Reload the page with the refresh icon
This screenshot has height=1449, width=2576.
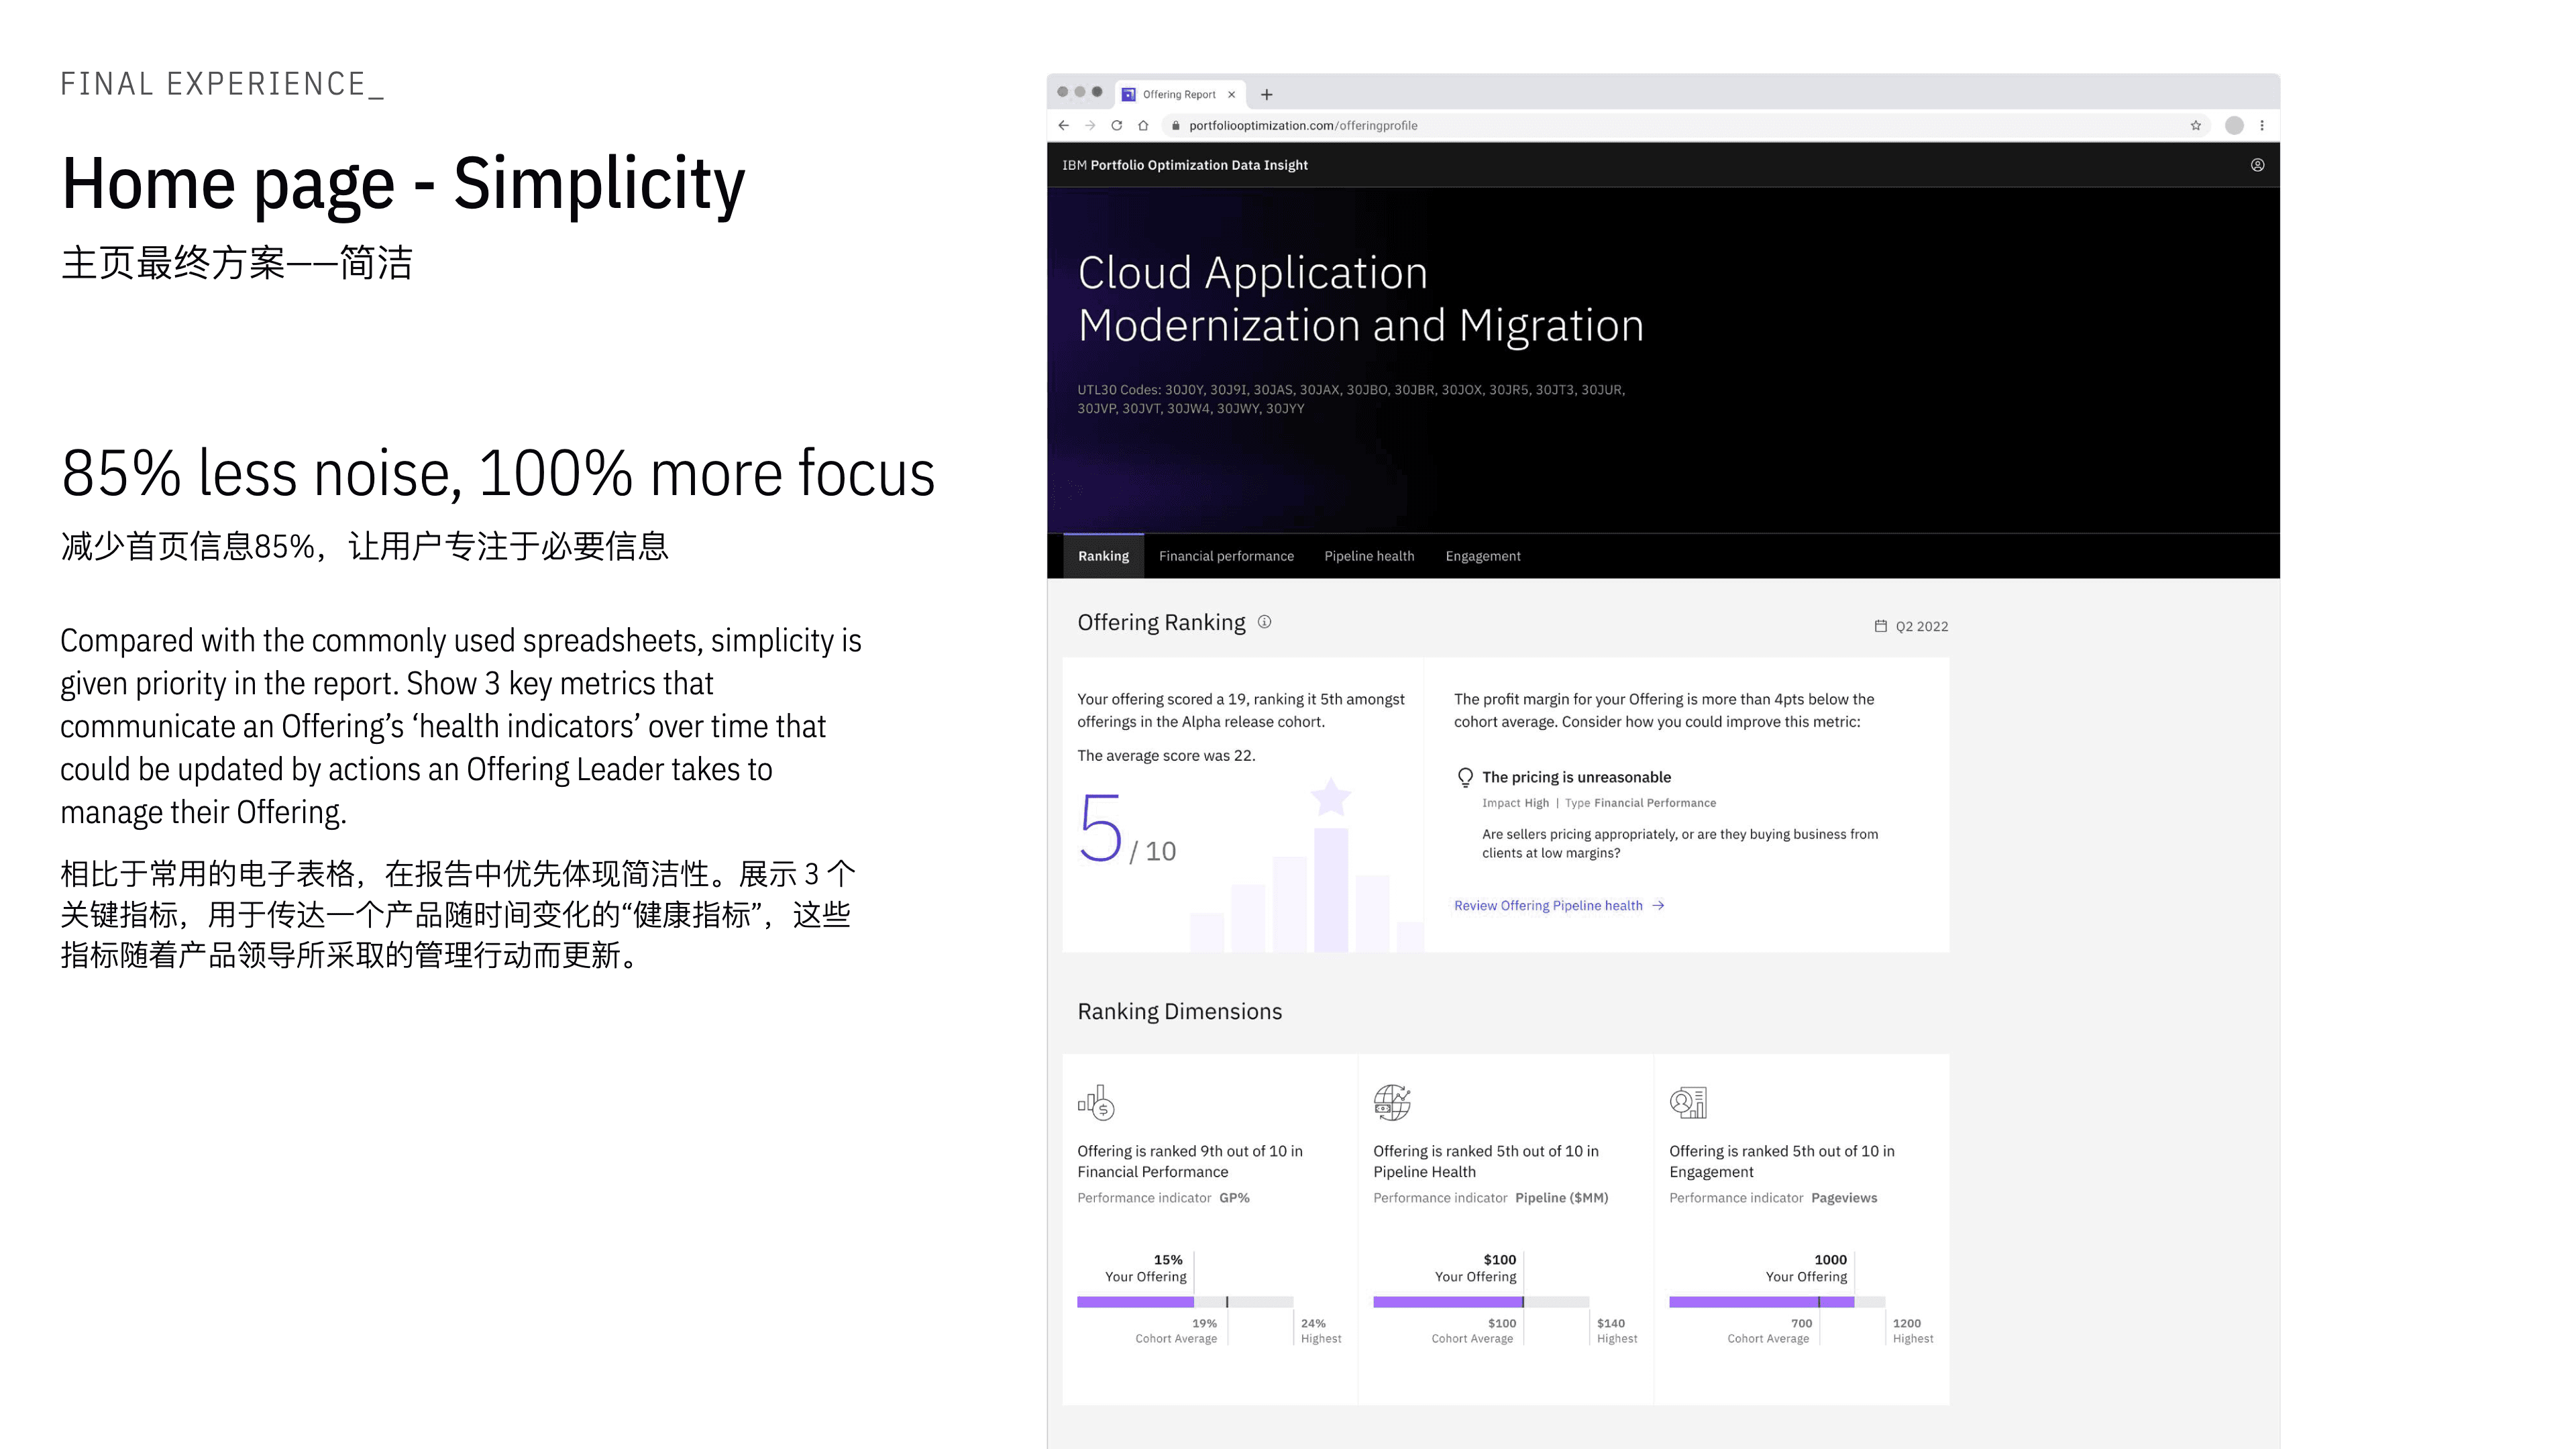tap(1116, 125)
